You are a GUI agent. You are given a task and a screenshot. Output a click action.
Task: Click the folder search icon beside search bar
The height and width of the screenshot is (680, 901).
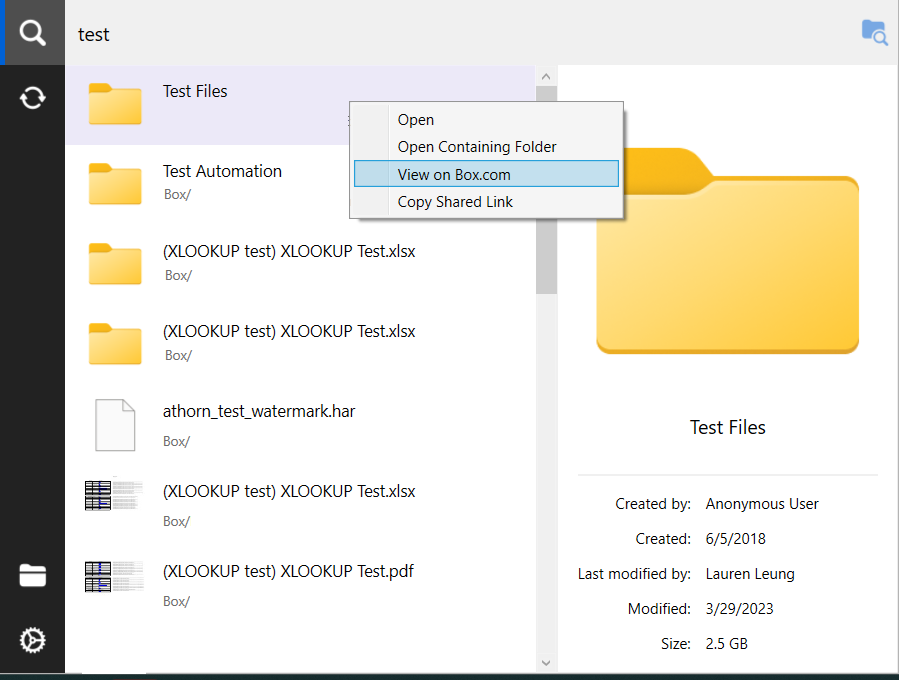[x=874, y=32]
